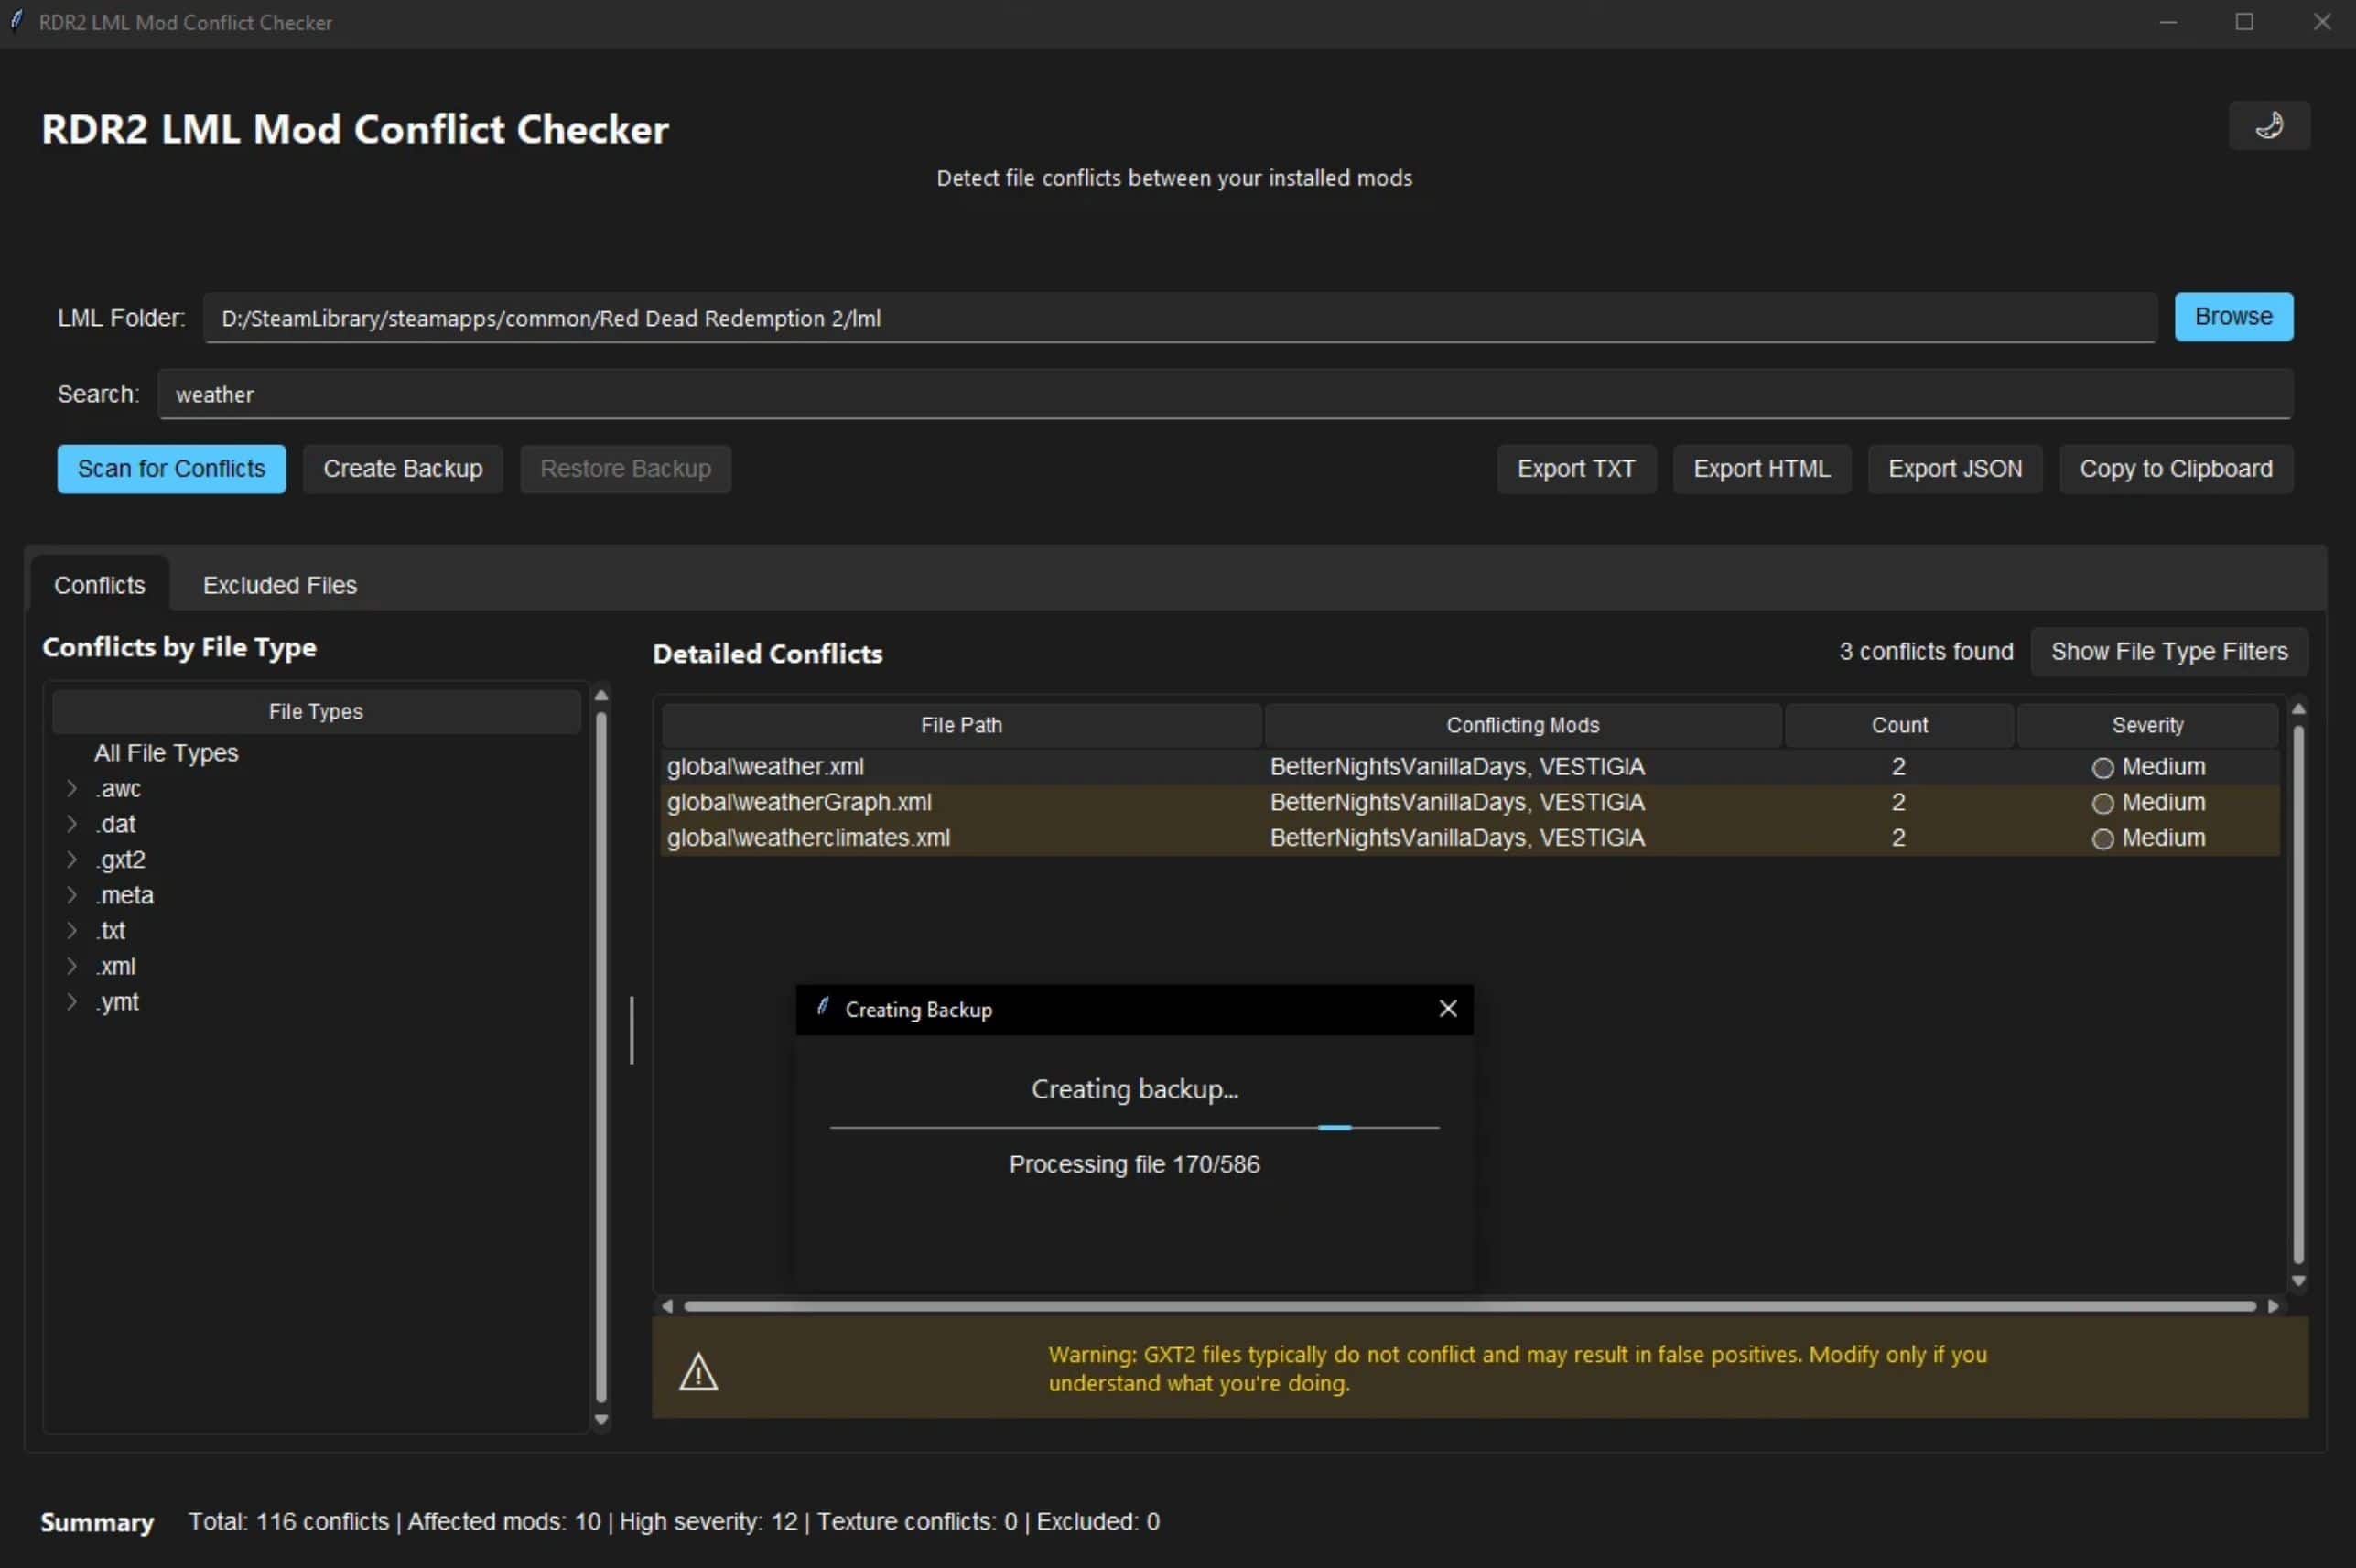This screenshot has width=2356, height=1568.
Task: Expand the .dat file type
Action: (x=71, y=823)
